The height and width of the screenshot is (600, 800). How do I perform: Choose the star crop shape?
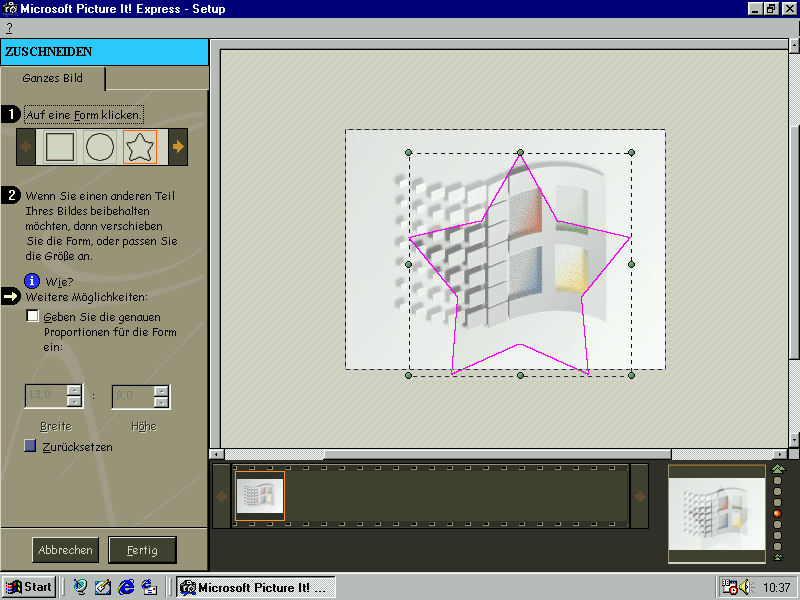click(x=140, y=147)
